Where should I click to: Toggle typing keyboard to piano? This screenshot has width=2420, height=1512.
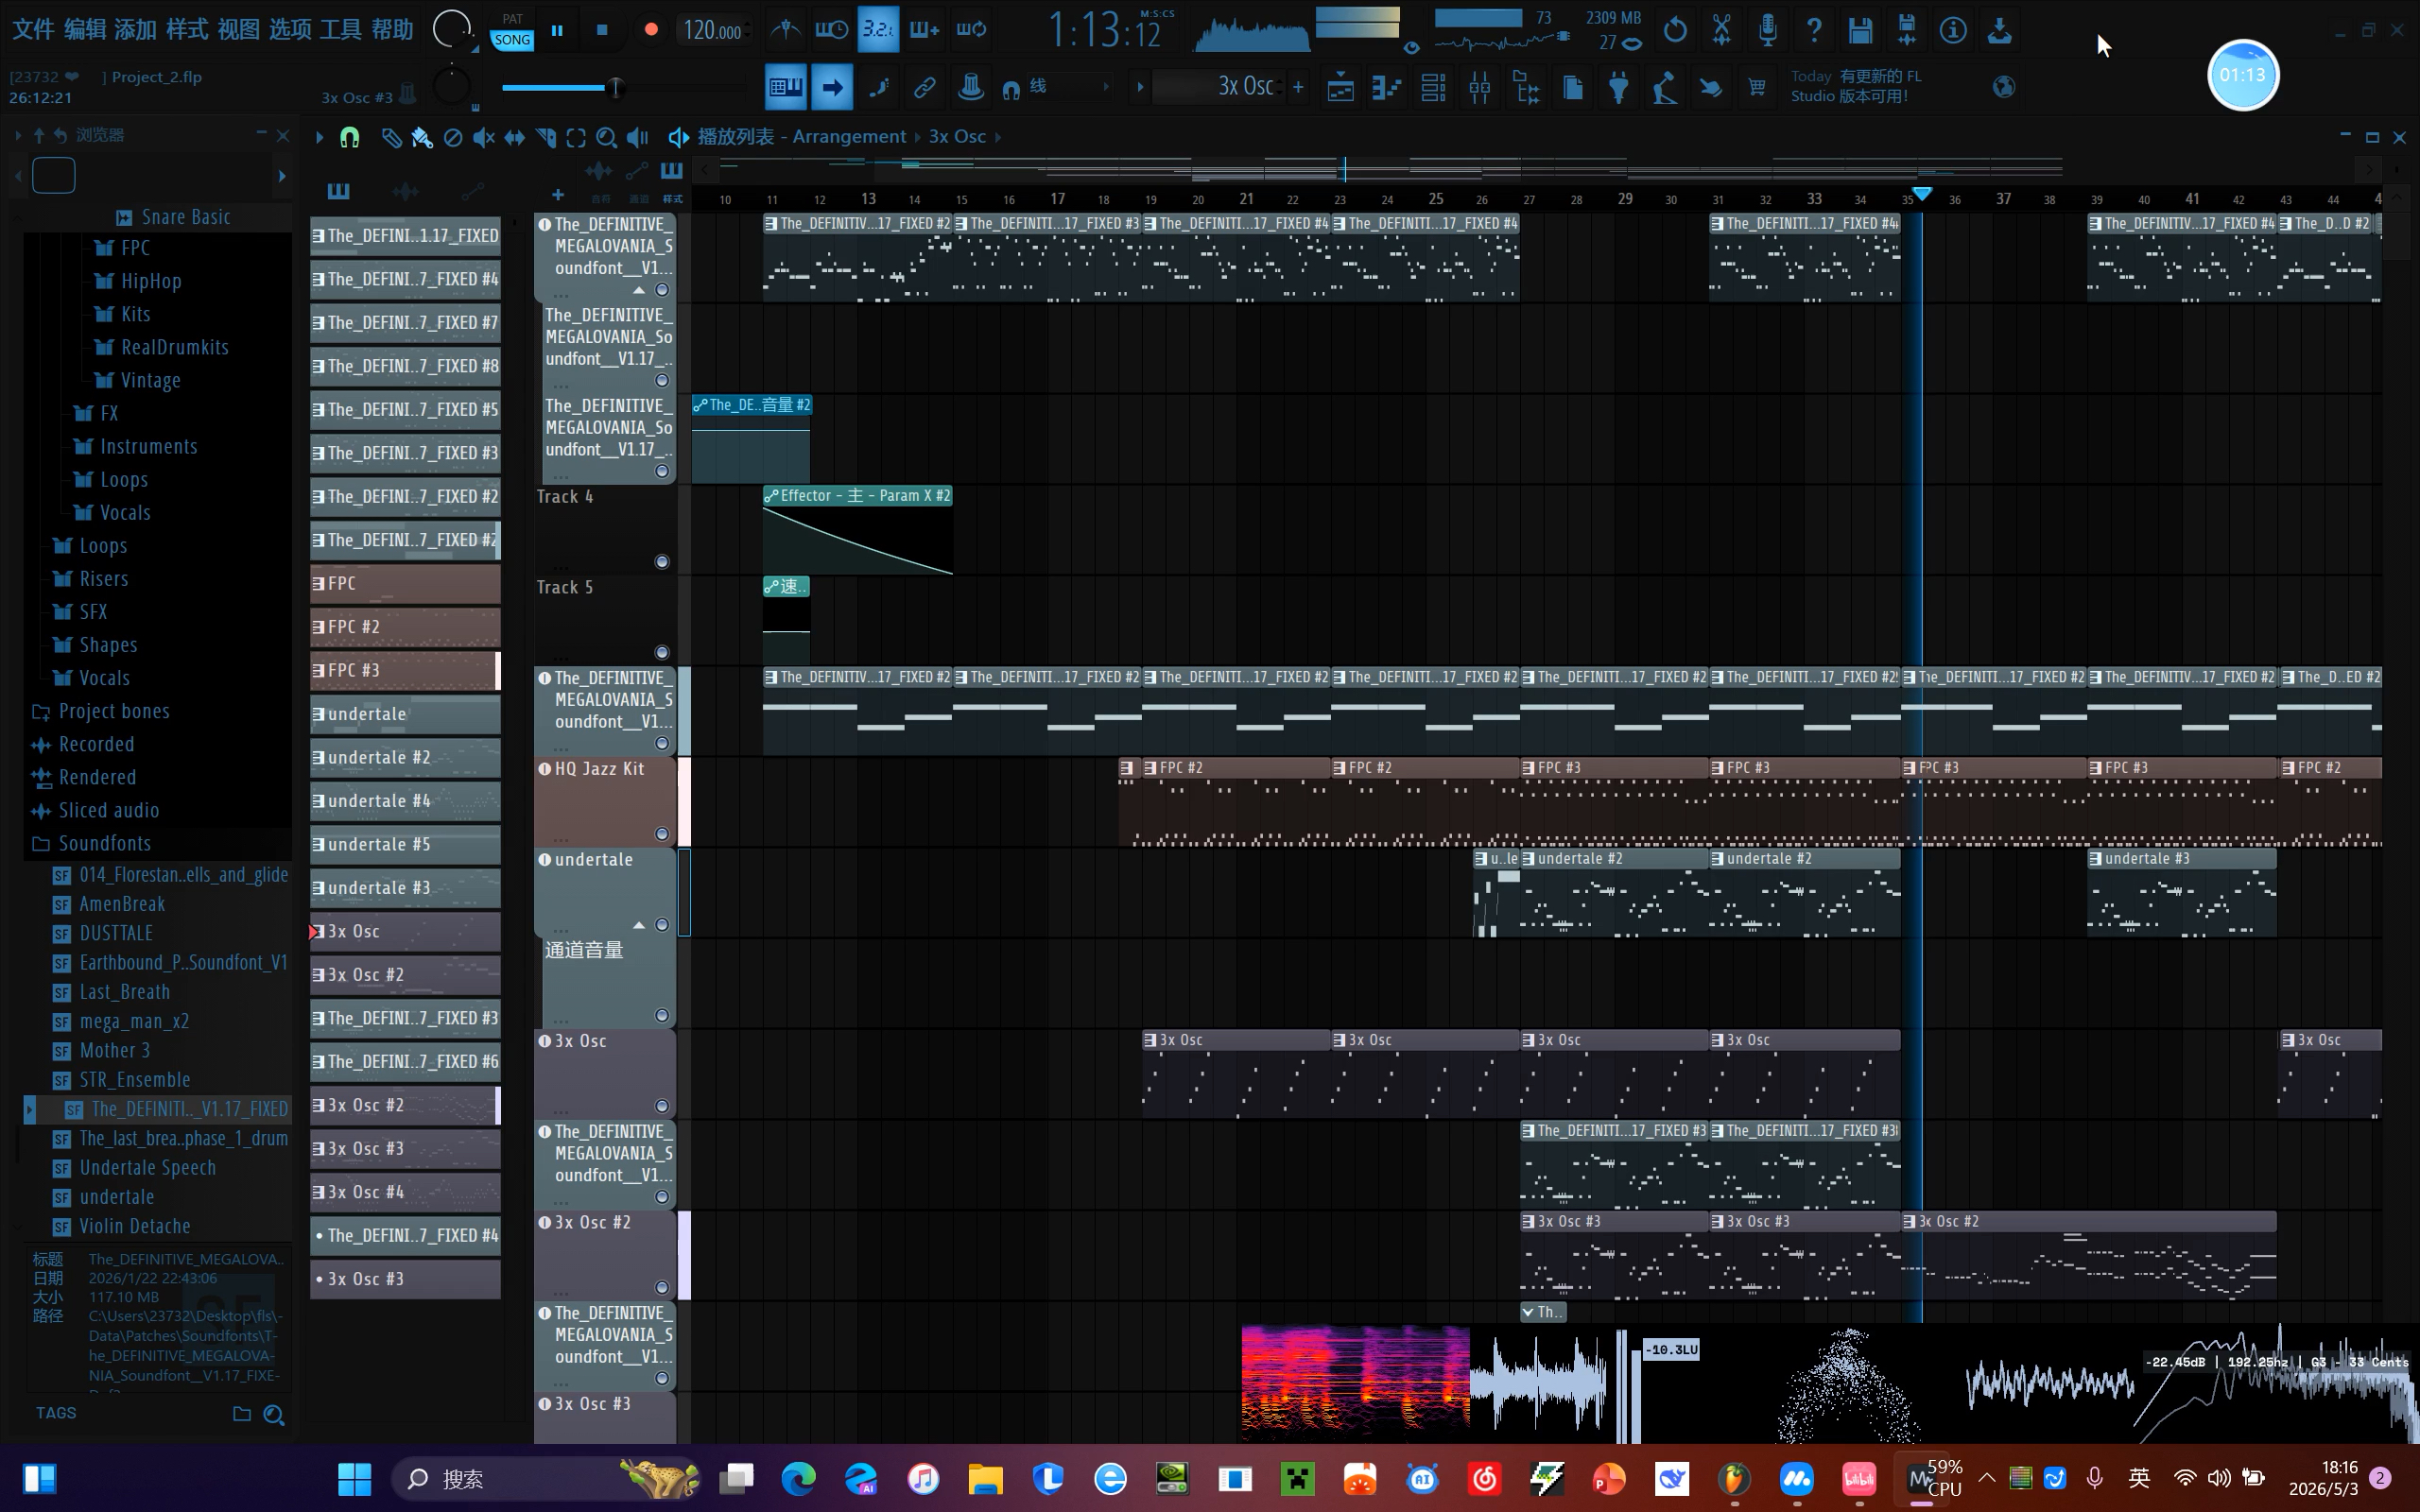coord(785,88)
